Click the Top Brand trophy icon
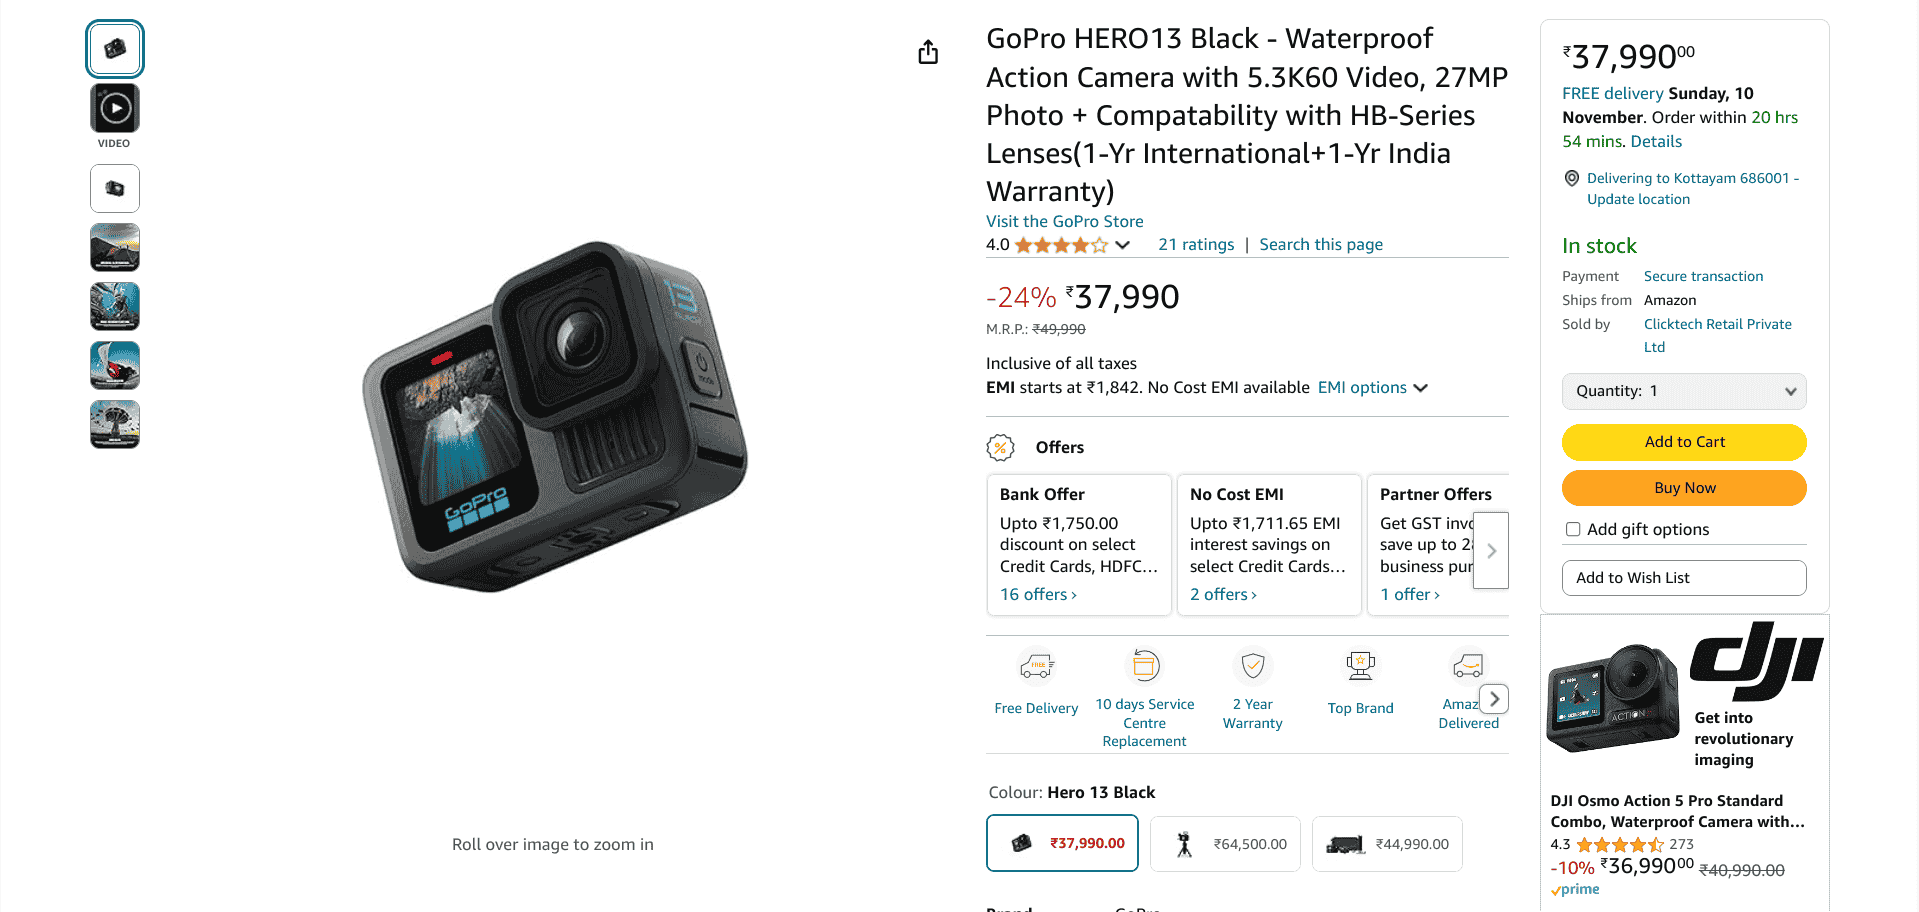The width and height of the screenshot is (1919, 912). (x=1360, y=666)
